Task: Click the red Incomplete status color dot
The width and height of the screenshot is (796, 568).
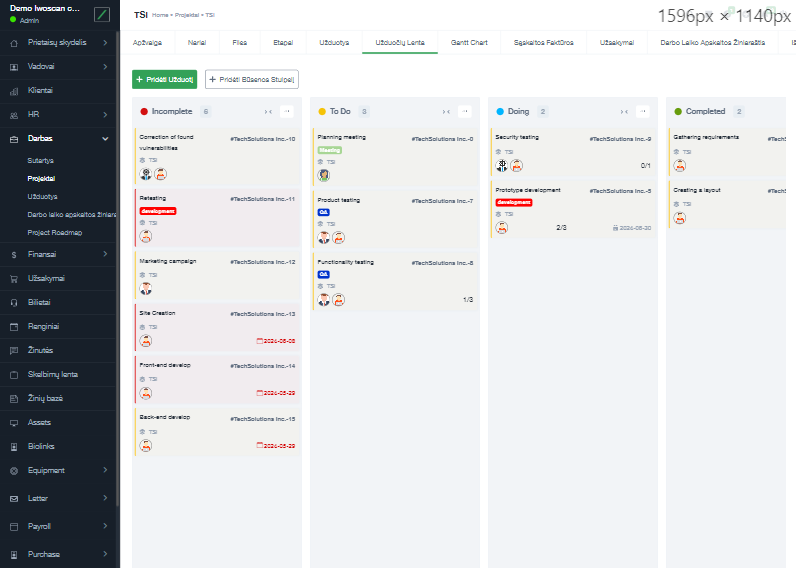Action: click(144, 112)
